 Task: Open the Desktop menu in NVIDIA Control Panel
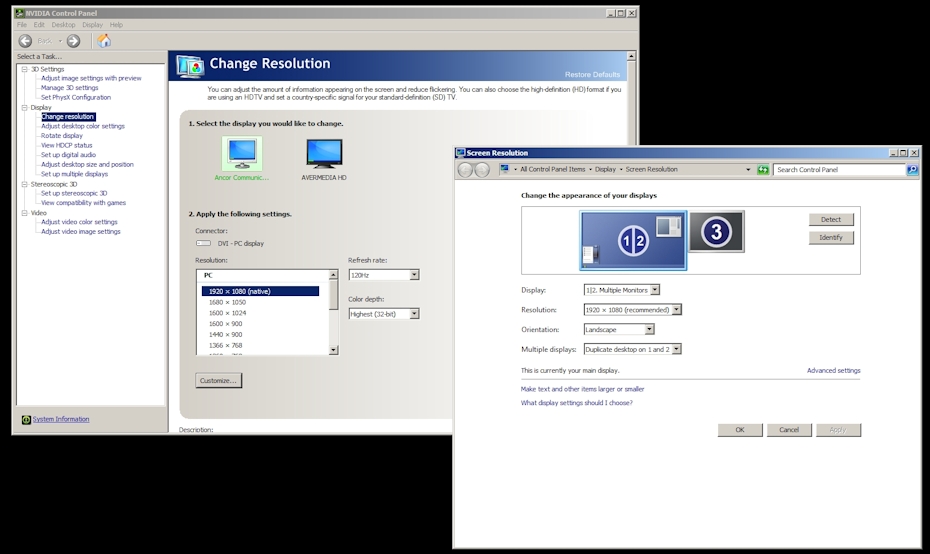point(63,25)
